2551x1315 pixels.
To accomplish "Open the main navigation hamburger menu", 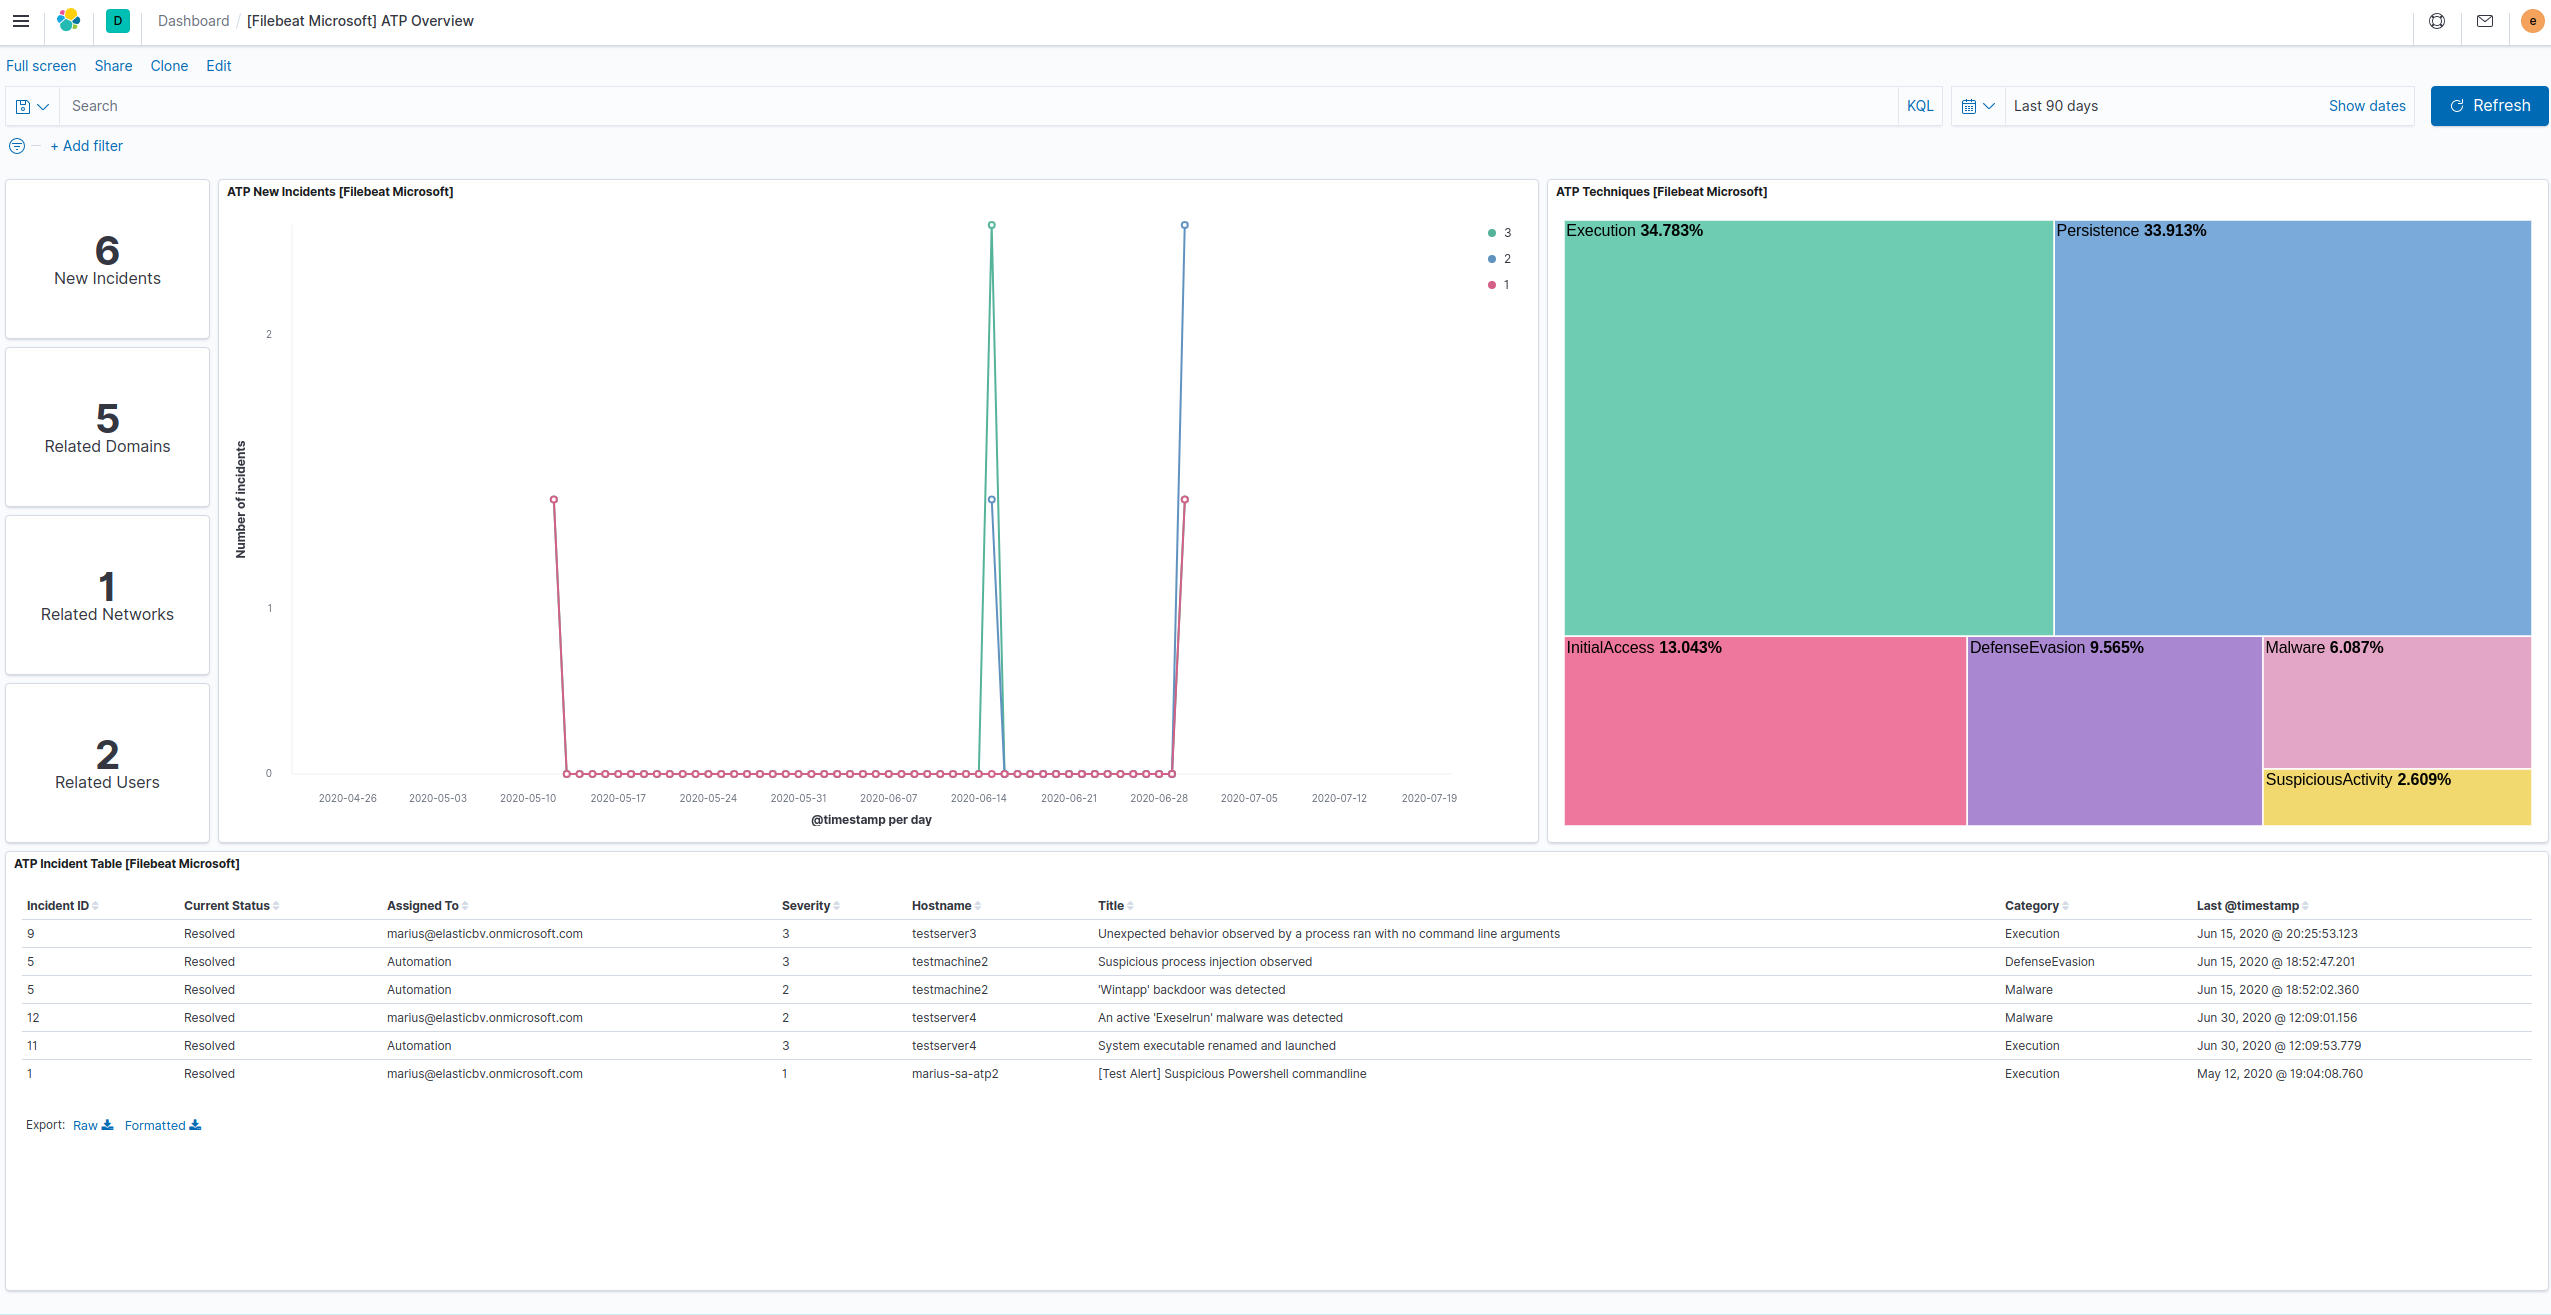I will pyautogui.click(x=21, y=21).
